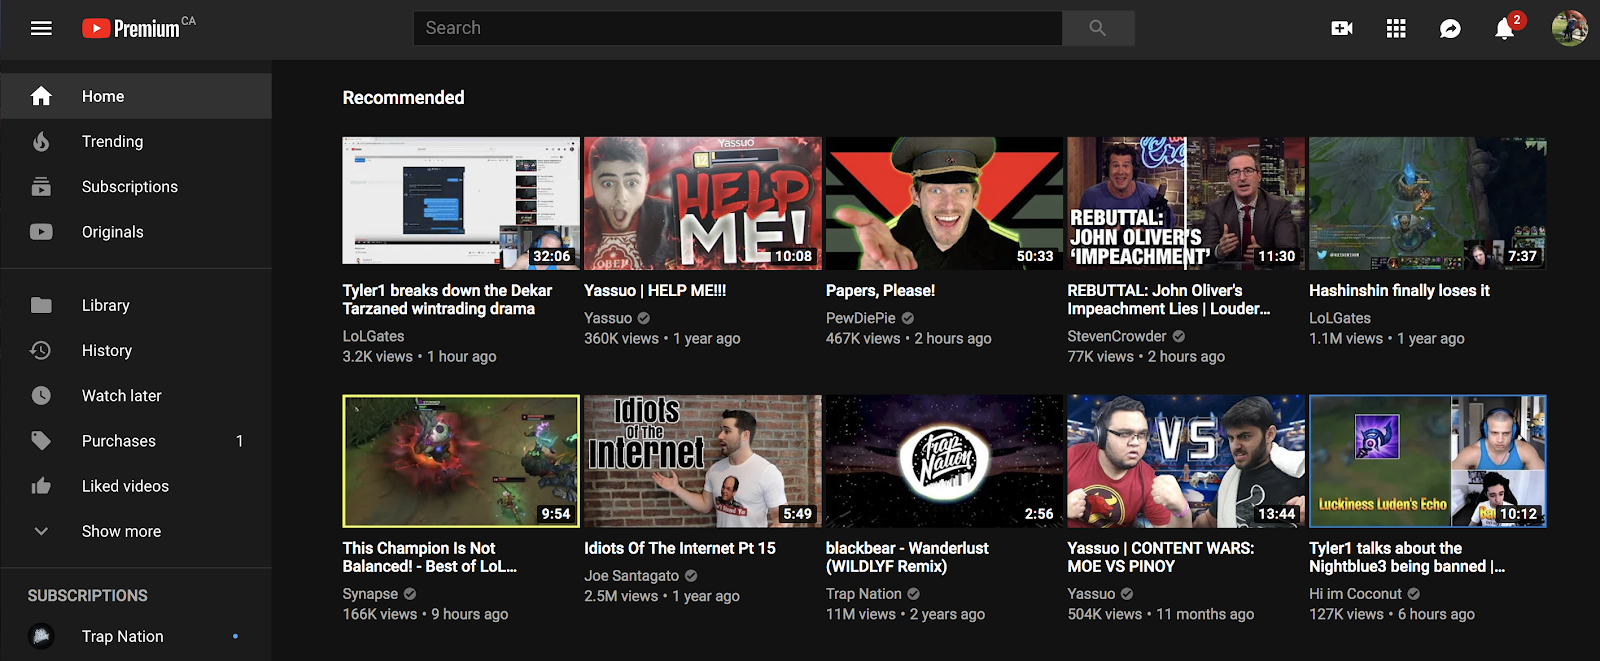Image resolution: width=1600 pixels, height=661 pixels.
Task: Go to Trending in the sidebar
Action: point(136,141)
